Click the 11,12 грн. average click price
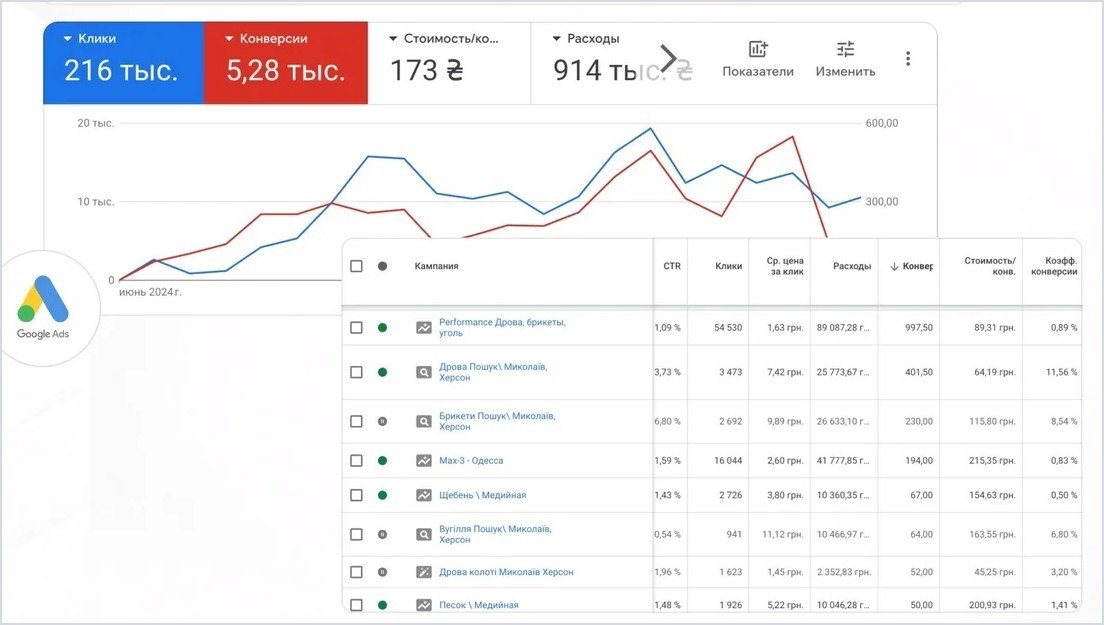 pyautogui.click(x=783, y=534)
